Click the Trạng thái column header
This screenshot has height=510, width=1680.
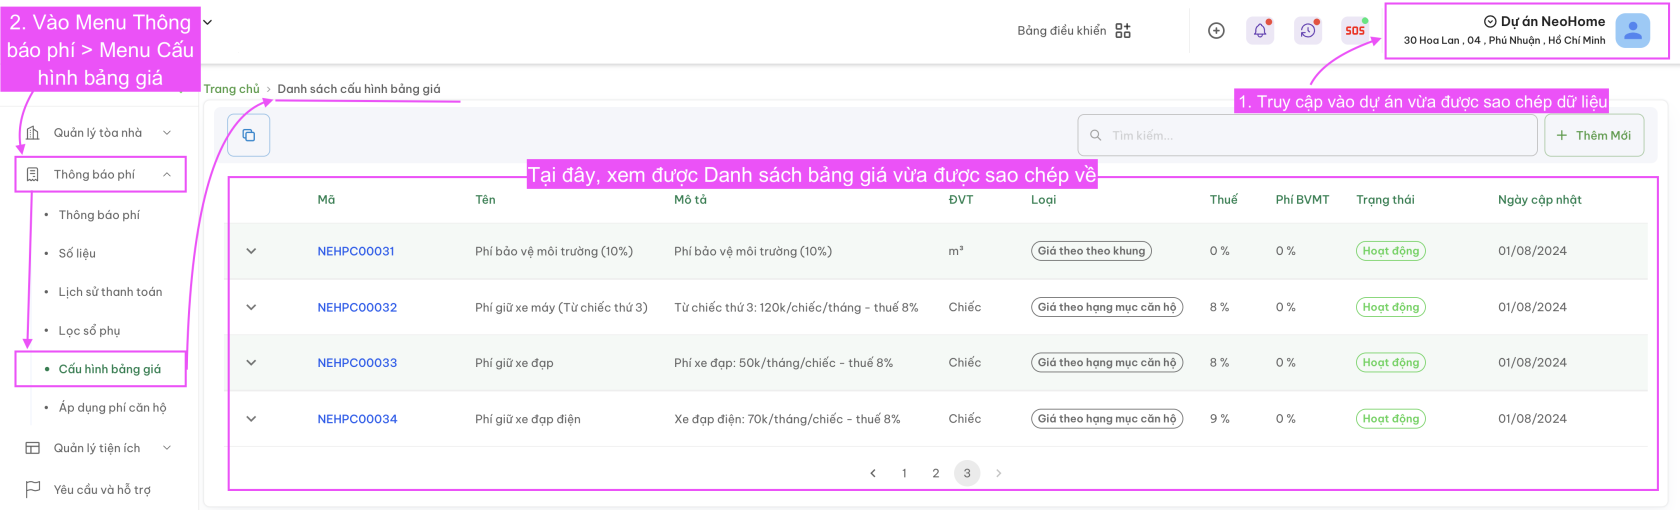pos(1385,200)
